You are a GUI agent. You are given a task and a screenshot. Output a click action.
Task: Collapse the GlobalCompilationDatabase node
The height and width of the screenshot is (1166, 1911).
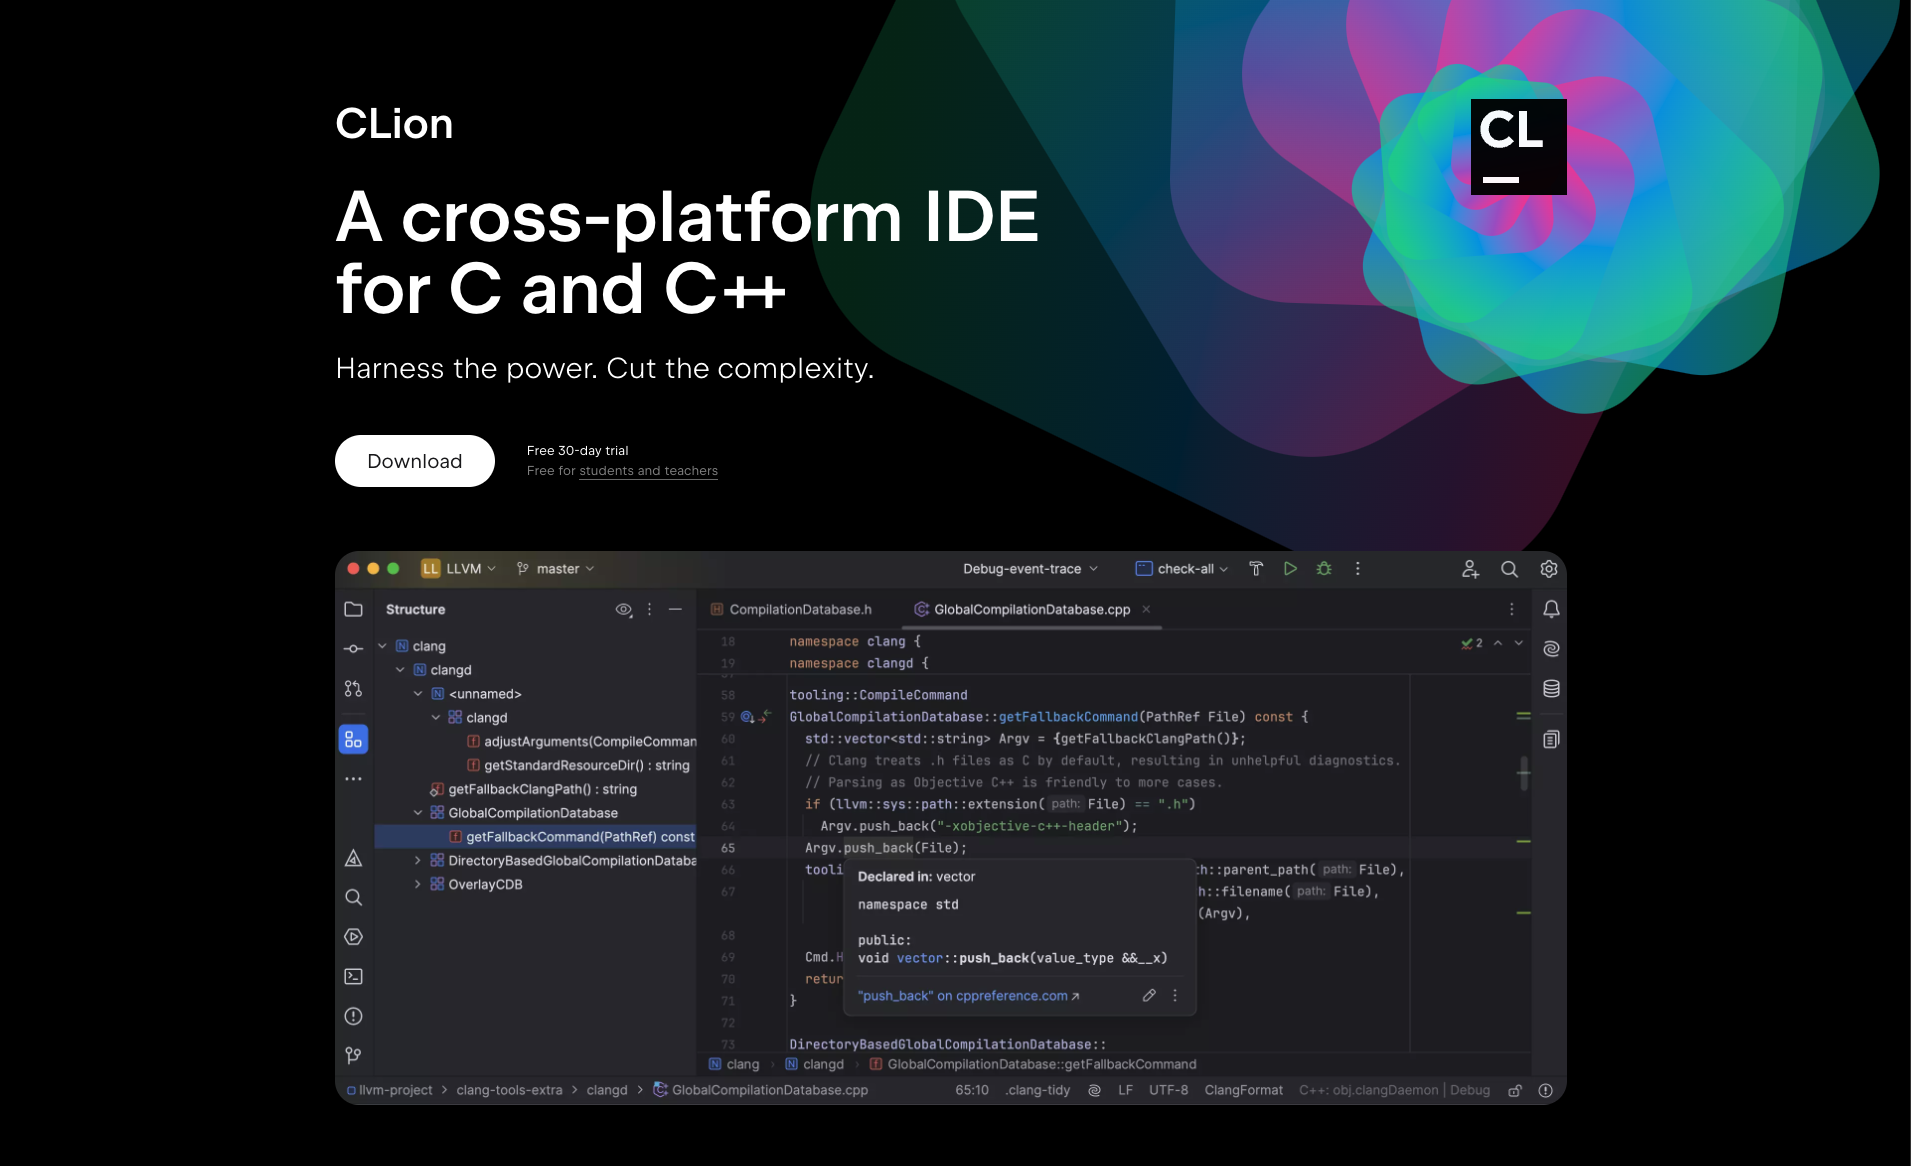[418, 813]
